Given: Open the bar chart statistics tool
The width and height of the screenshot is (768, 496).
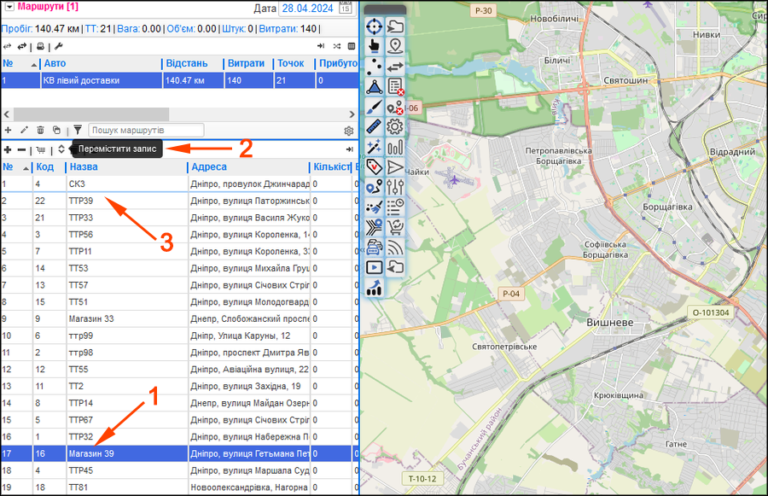Looking at the screenshot, I should click(x=395, y=146).
